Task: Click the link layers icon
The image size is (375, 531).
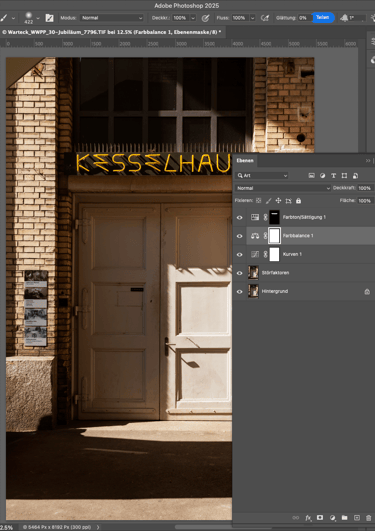Action: point(295,518)
